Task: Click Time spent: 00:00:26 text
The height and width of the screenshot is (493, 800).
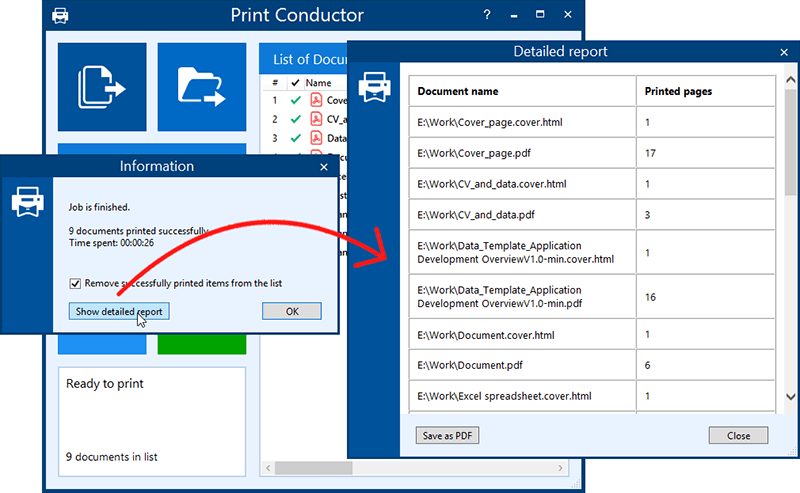Action: 111,243
